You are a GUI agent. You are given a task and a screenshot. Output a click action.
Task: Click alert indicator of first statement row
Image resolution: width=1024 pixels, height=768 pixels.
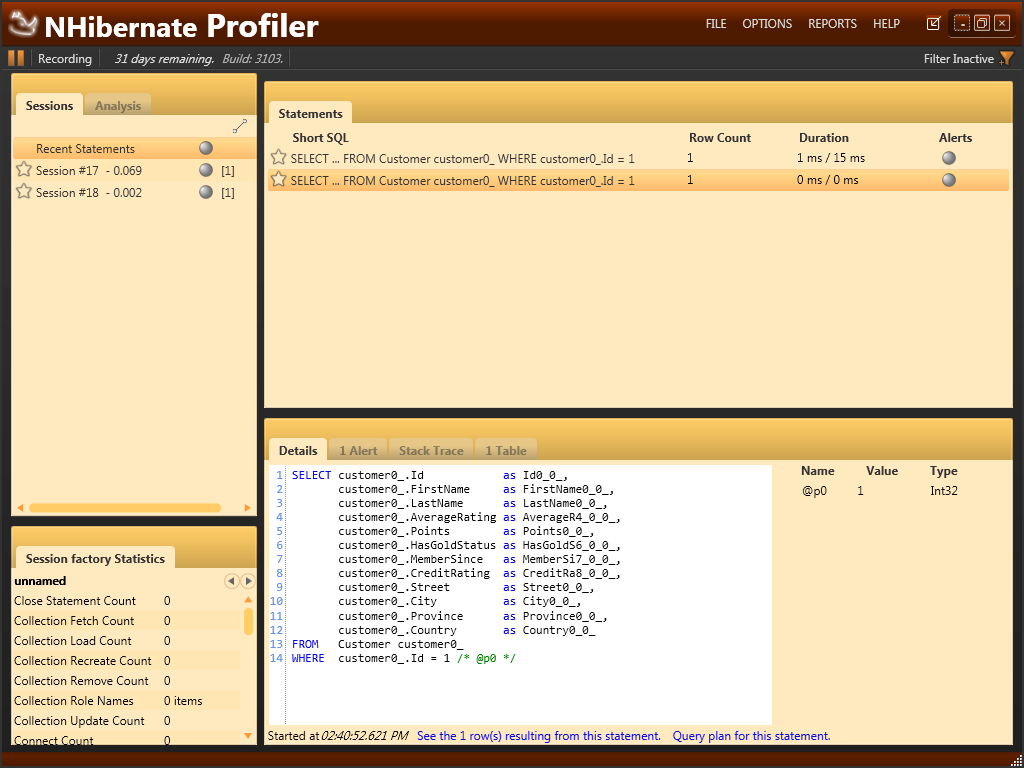949,158
